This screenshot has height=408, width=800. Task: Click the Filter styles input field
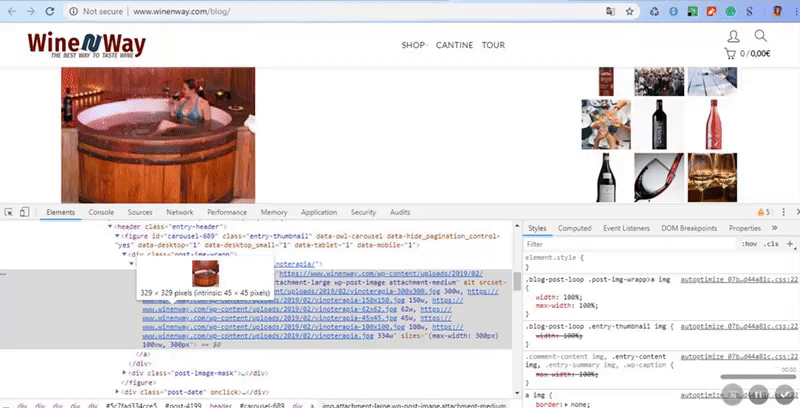631,244
